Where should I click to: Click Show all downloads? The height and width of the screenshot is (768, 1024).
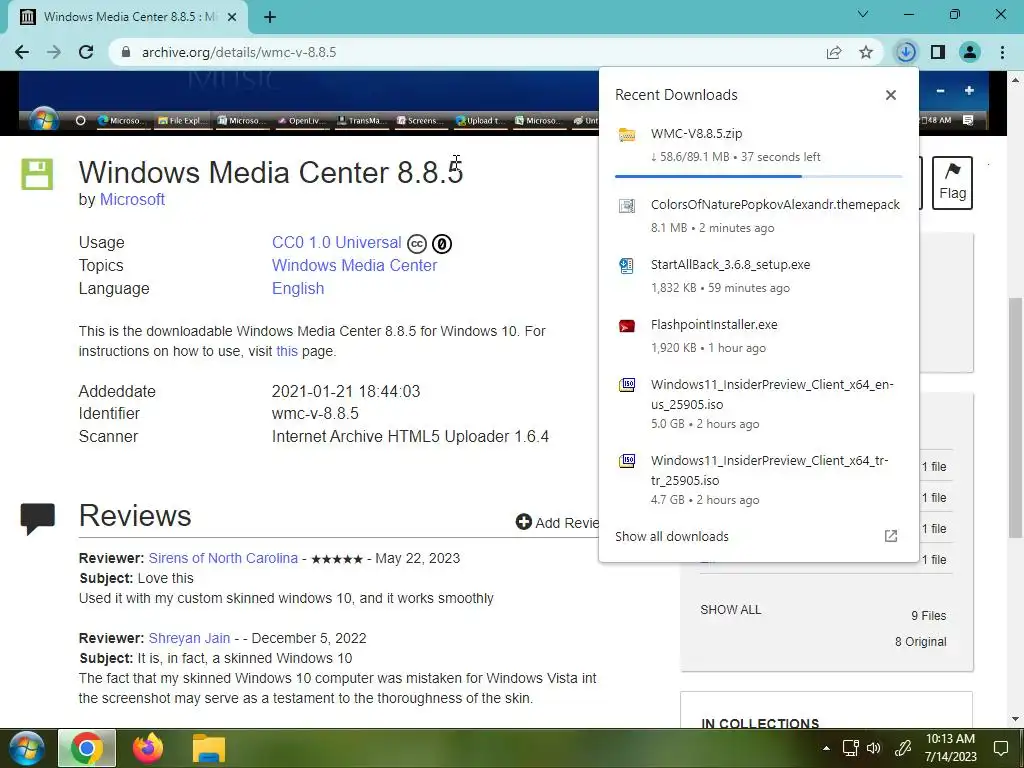click(x=672, y=536)
